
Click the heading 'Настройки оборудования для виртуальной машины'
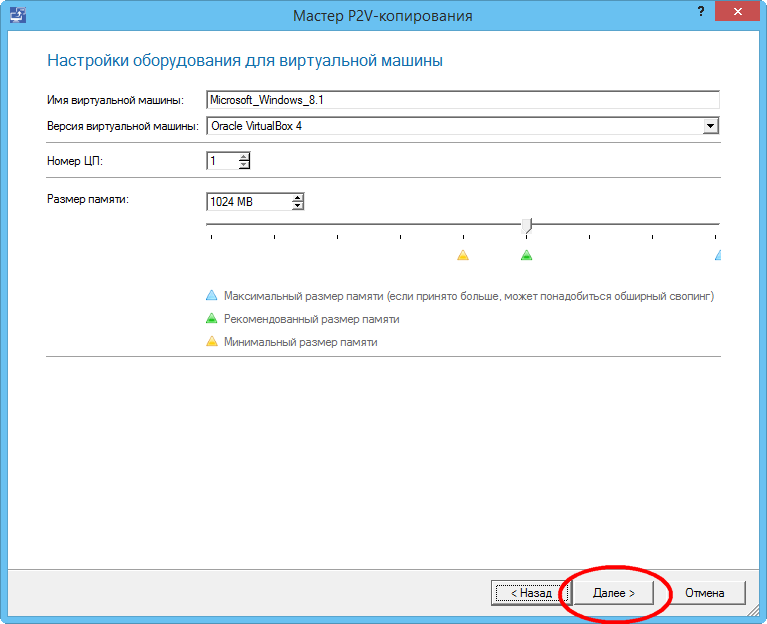coord(245,61)
